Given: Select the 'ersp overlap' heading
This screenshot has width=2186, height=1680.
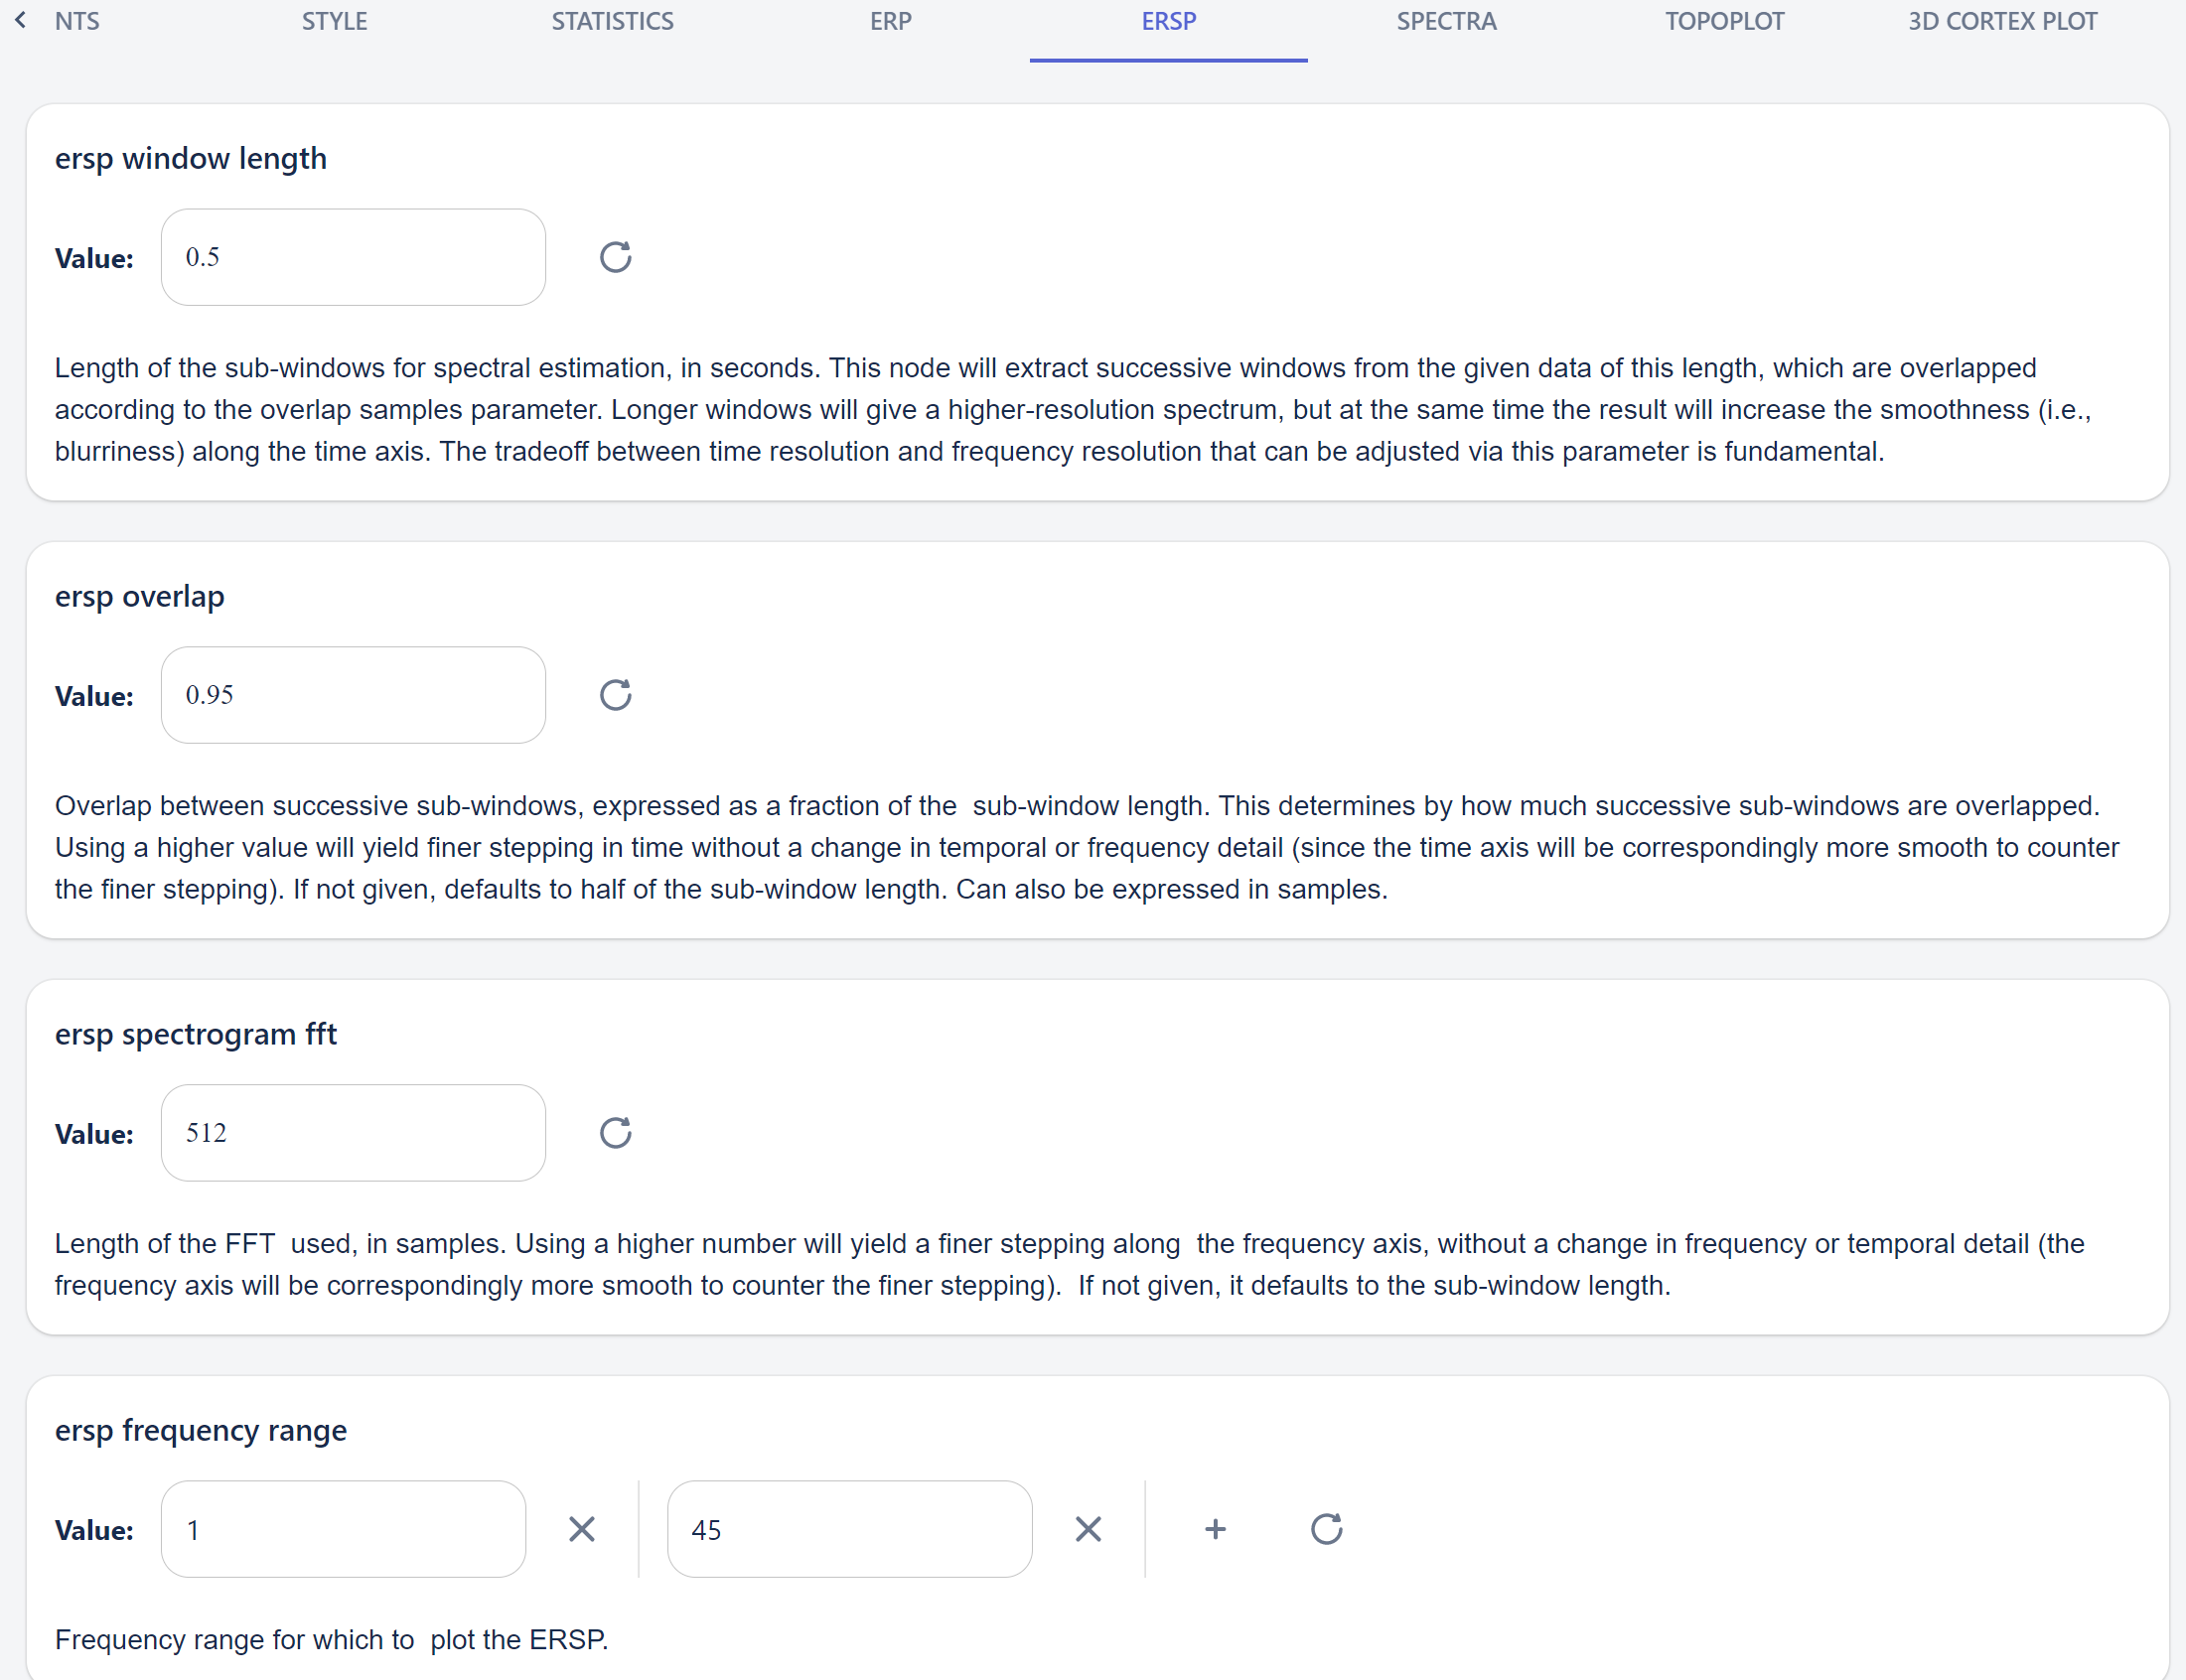Looking at the screenshot, I should 139,597.
